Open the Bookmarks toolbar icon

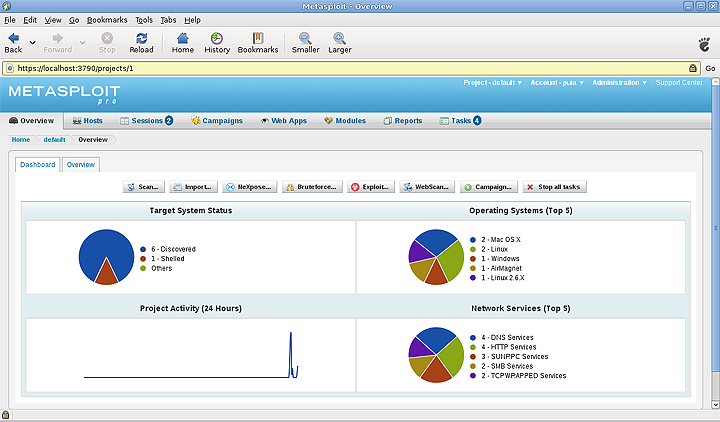(258, 38)
